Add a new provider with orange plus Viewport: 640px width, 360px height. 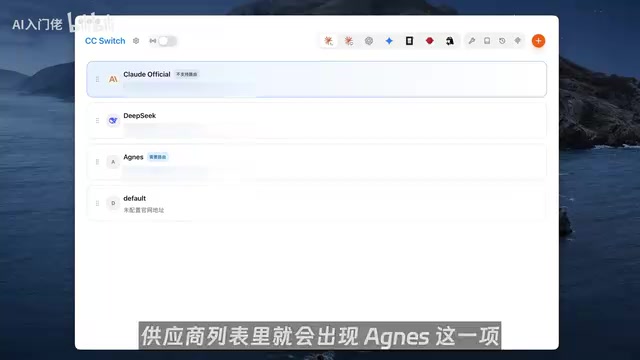[x=538, y=41]
